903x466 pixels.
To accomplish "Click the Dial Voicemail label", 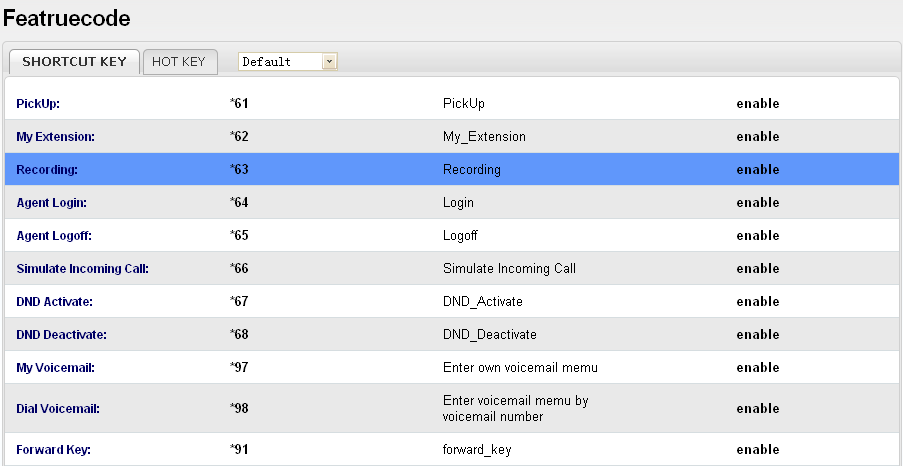I will 58,409.
